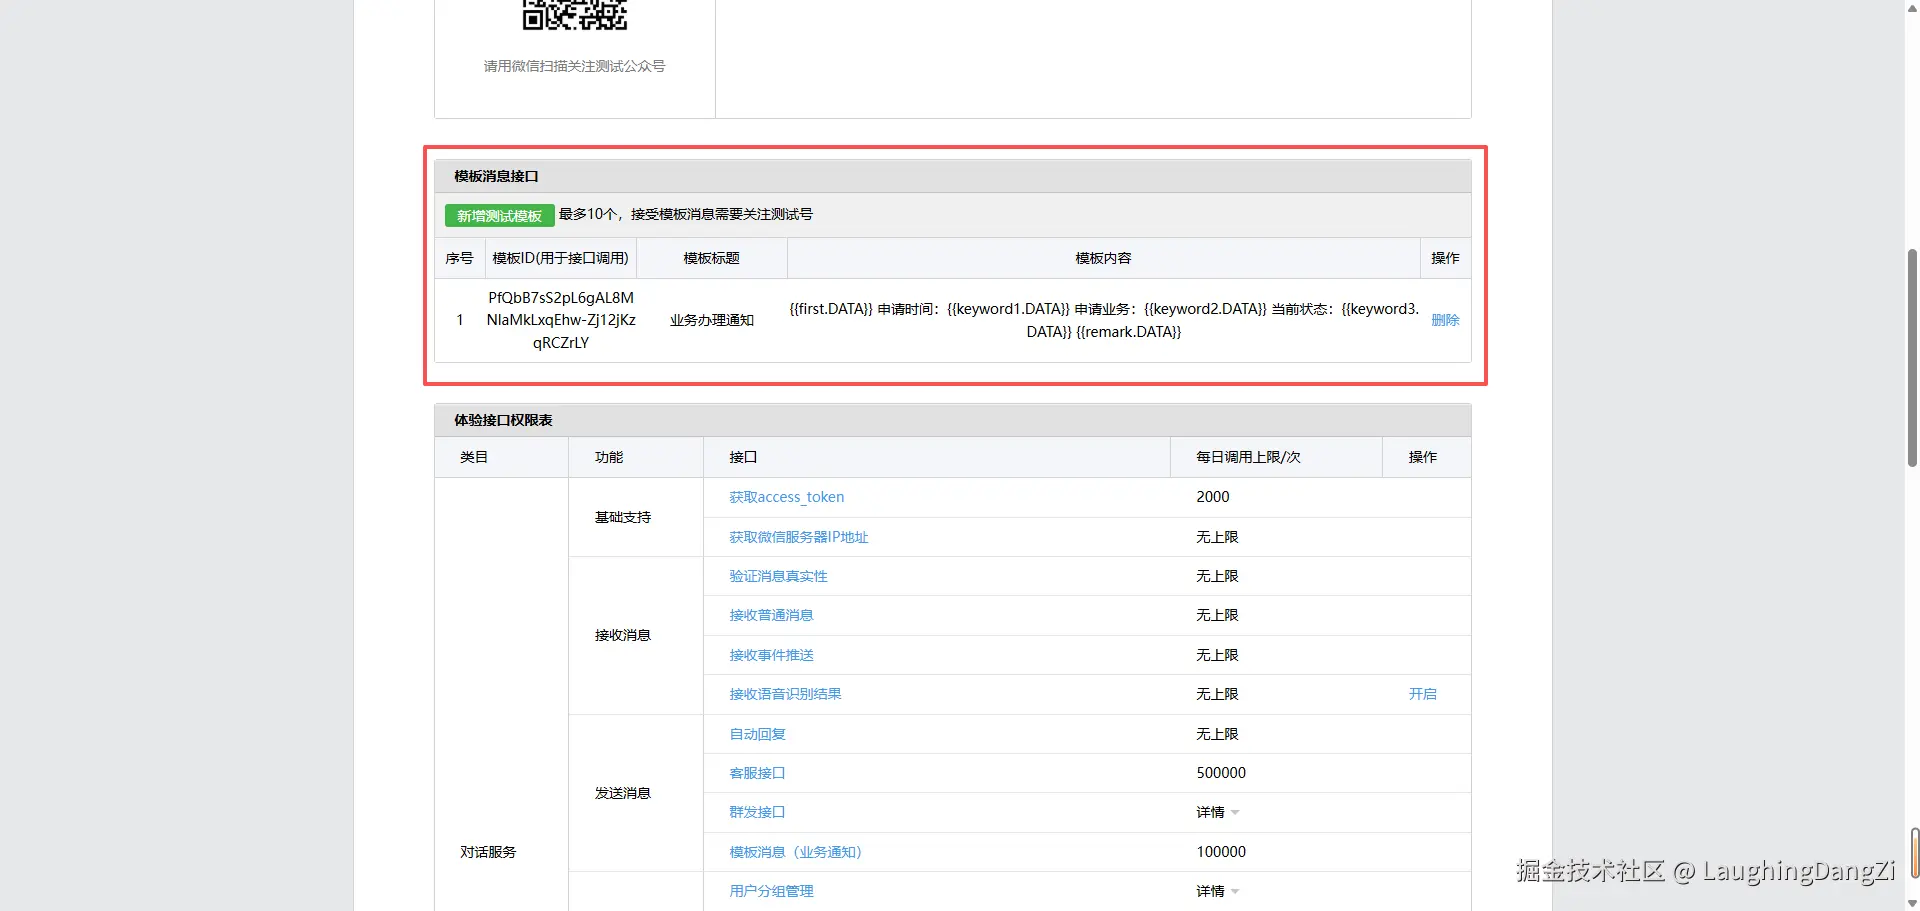Open the 自动回复 link

click(x=757, y=734)
